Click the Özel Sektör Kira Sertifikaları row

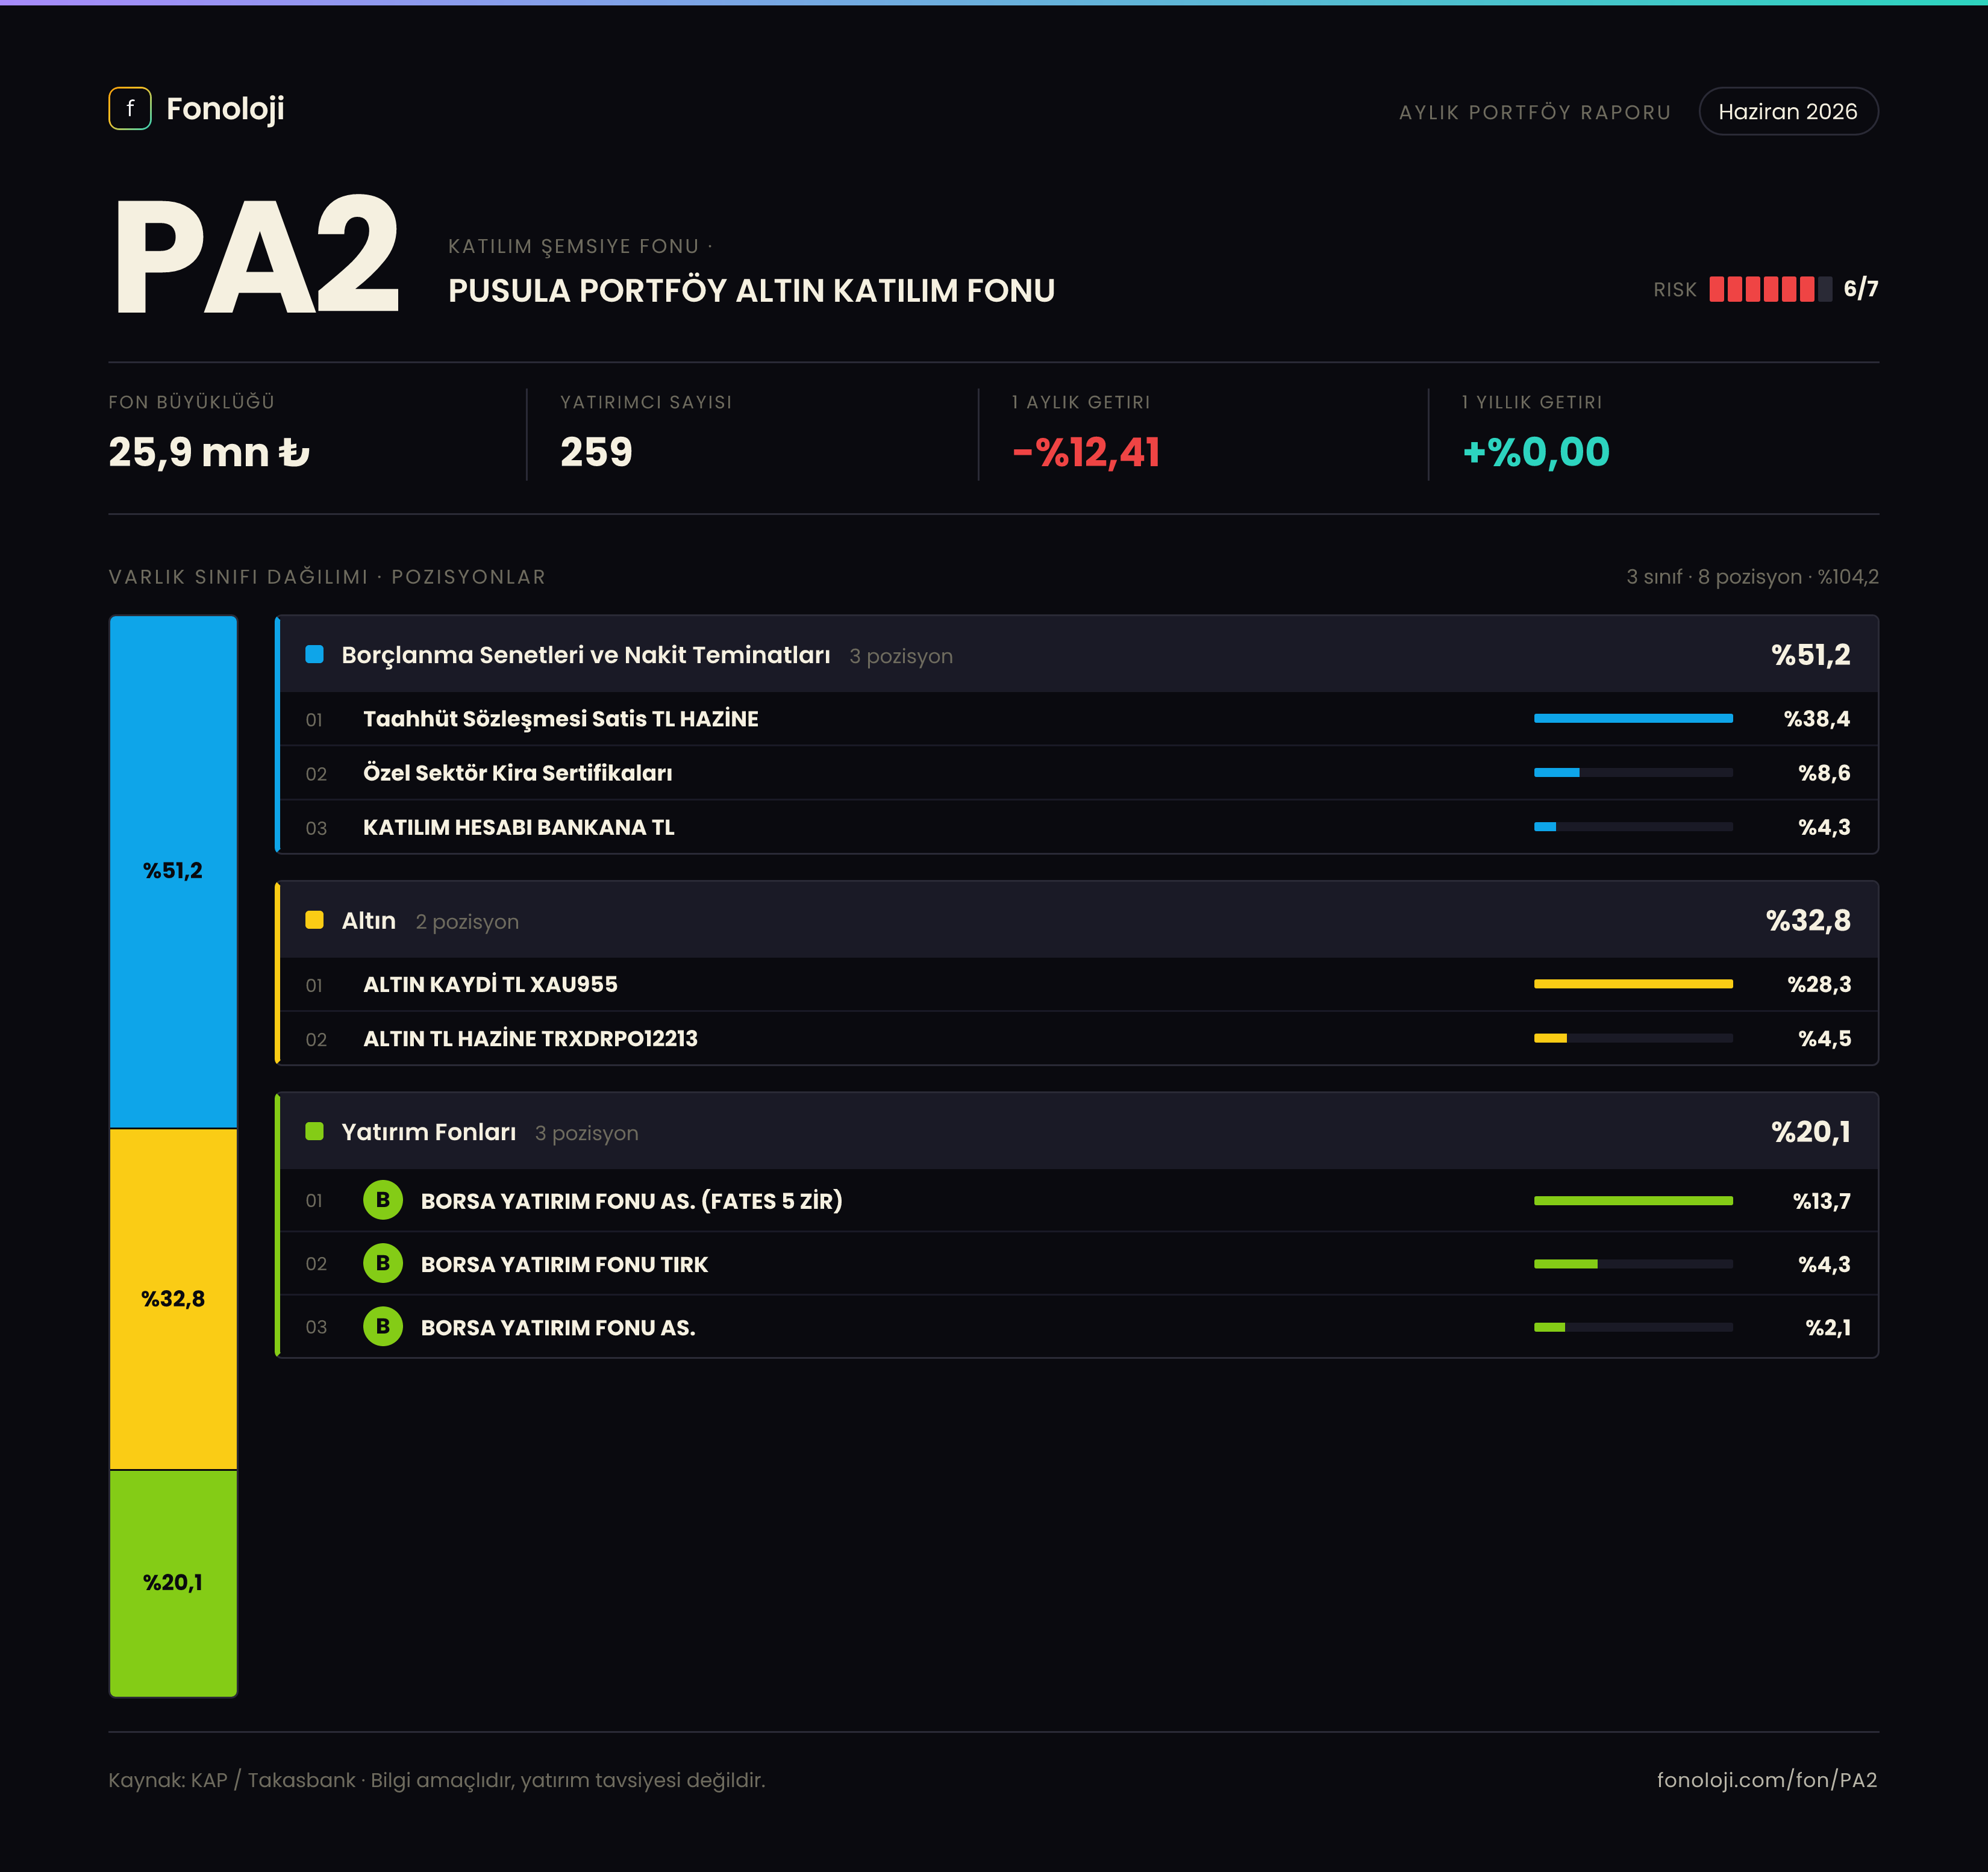click(x=1078, y=773)
